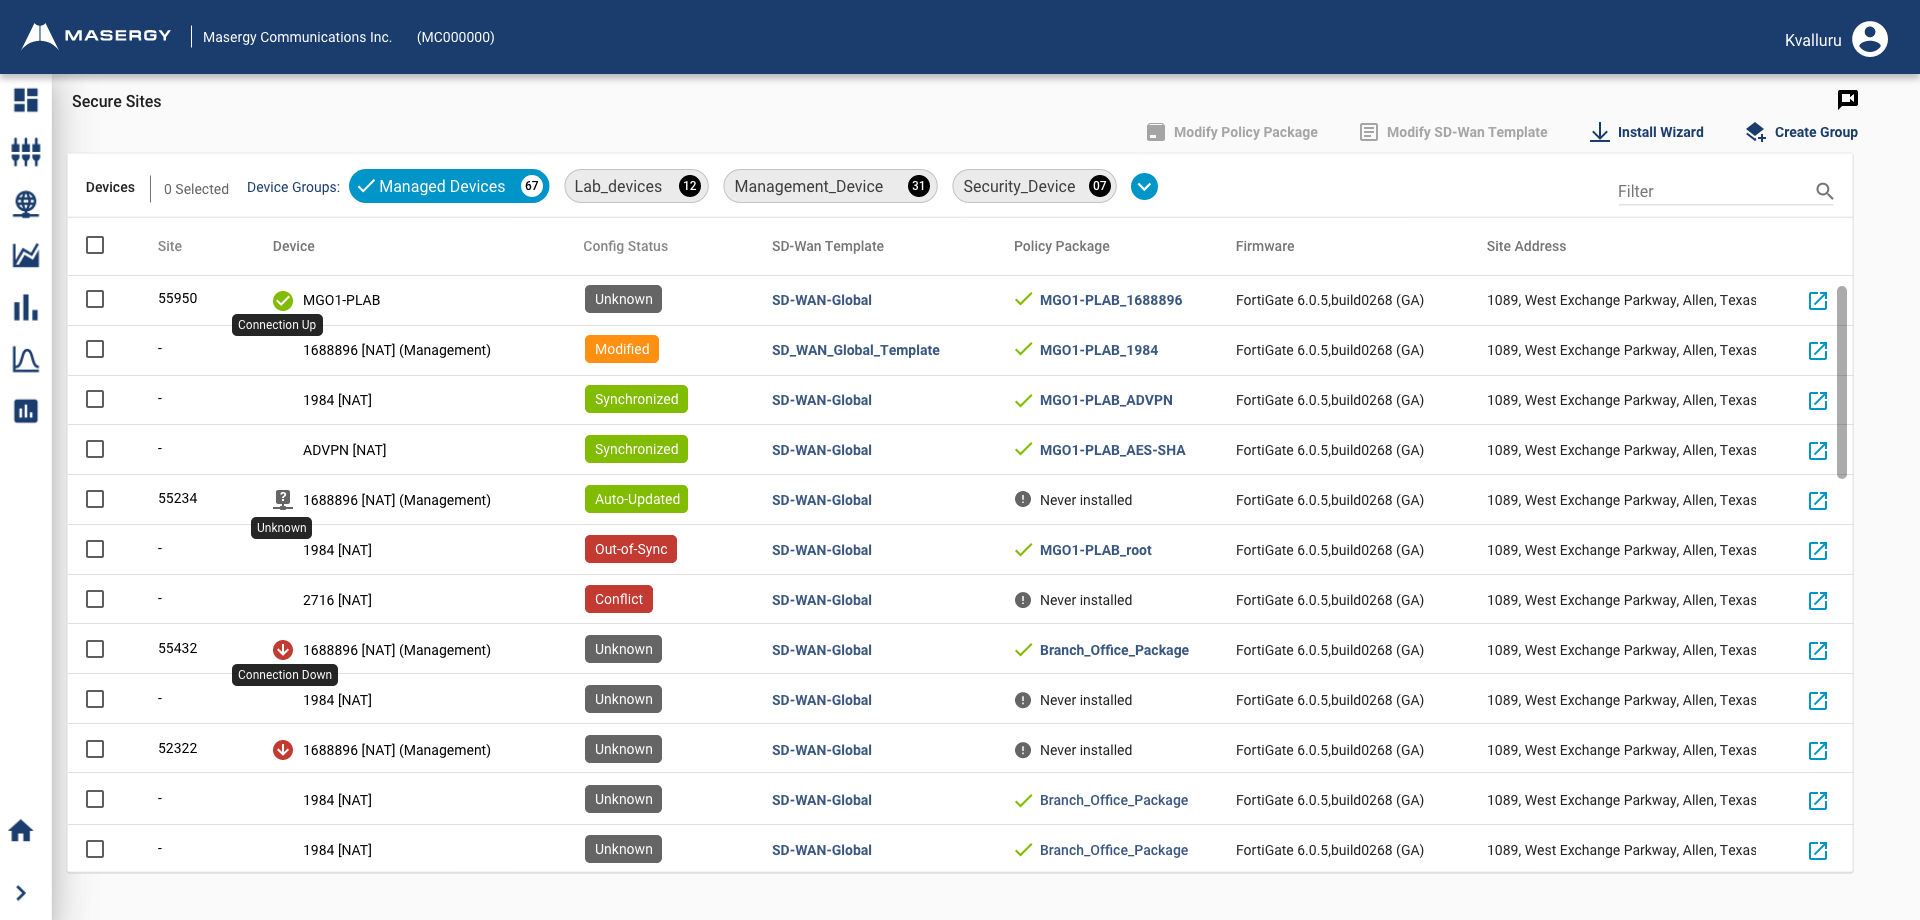1920x920 pixels.
Task: Select the Security_Device group
Action: [x=1034, y=186]
